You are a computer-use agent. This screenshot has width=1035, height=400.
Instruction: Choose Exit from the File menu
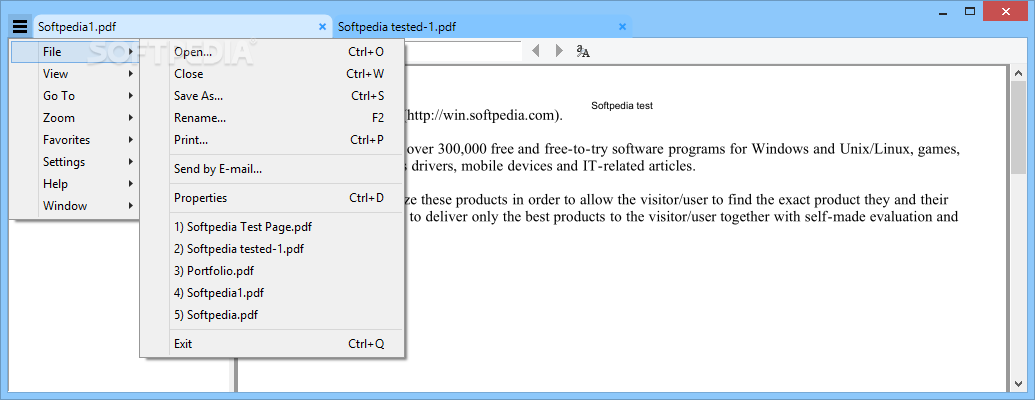click(x=272, y=344)
